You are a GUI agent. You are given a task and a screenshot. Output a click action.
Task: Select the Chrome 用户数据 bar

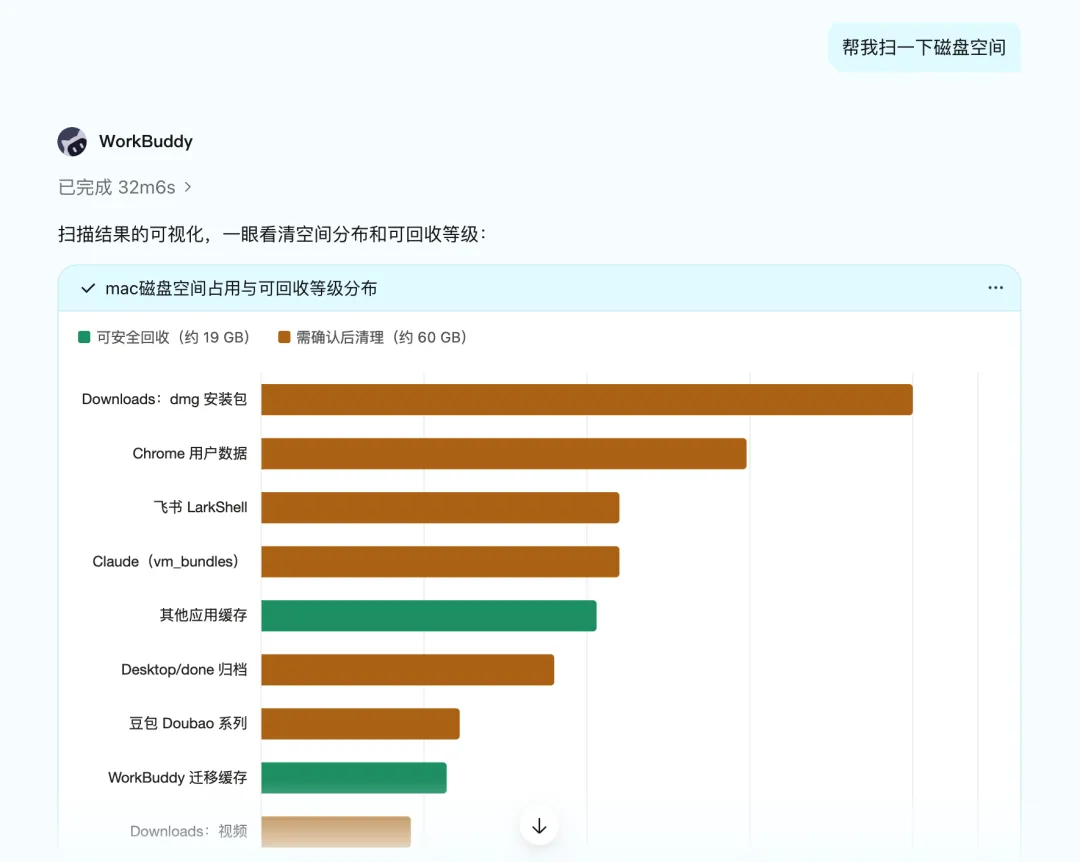pyautogui.click(x=503, y=453)
